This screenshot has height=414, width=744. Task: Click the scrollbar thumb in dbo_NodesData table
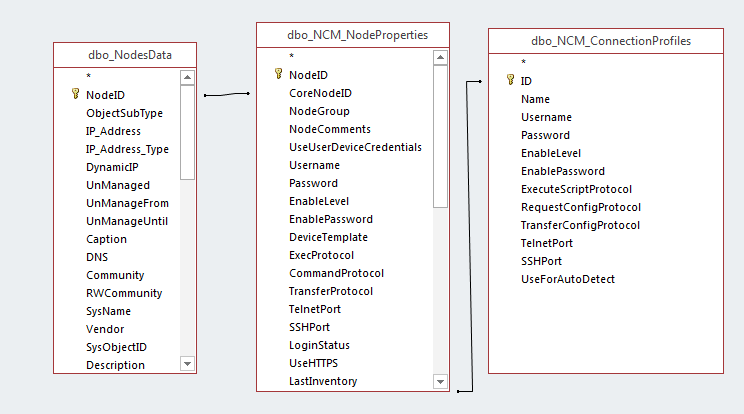coord(187,132)
